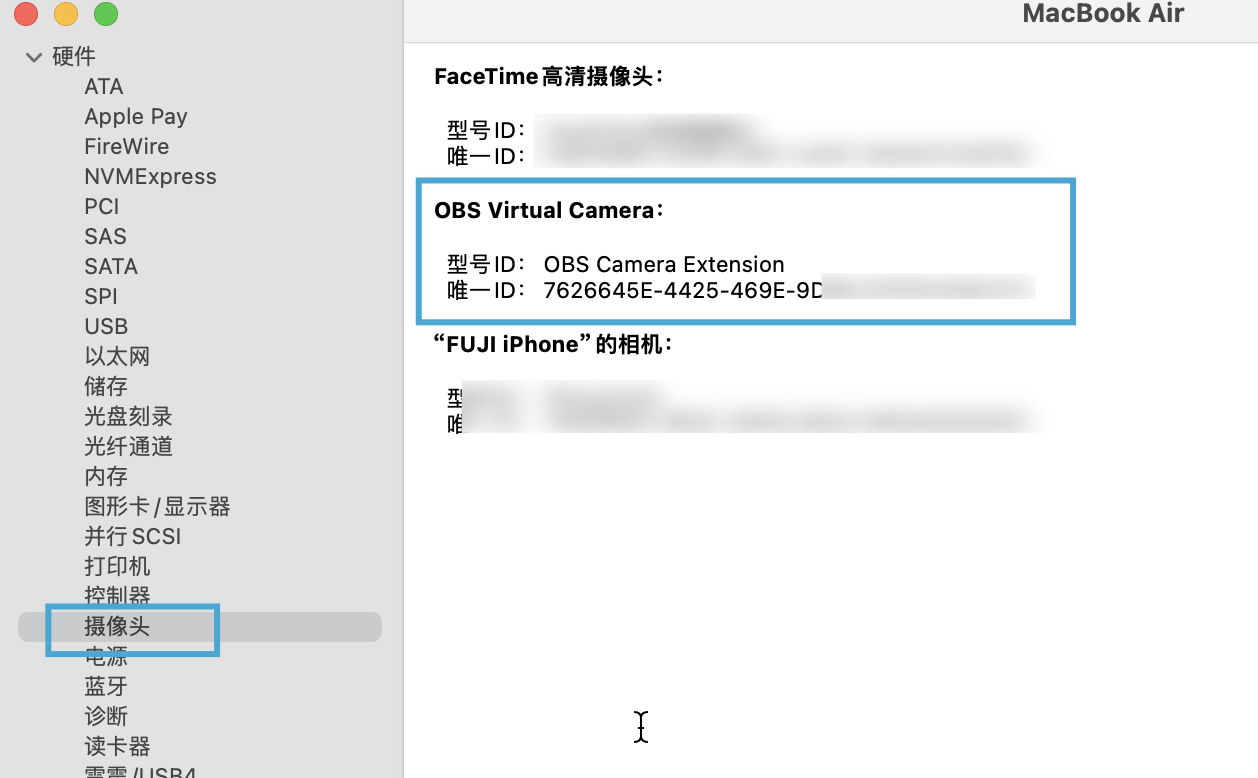Image resolution: width=1258 pixels, height=778 pixels.
Task: Open 蓝牙 Bluetooth information
Action: [x=106, y=687]
